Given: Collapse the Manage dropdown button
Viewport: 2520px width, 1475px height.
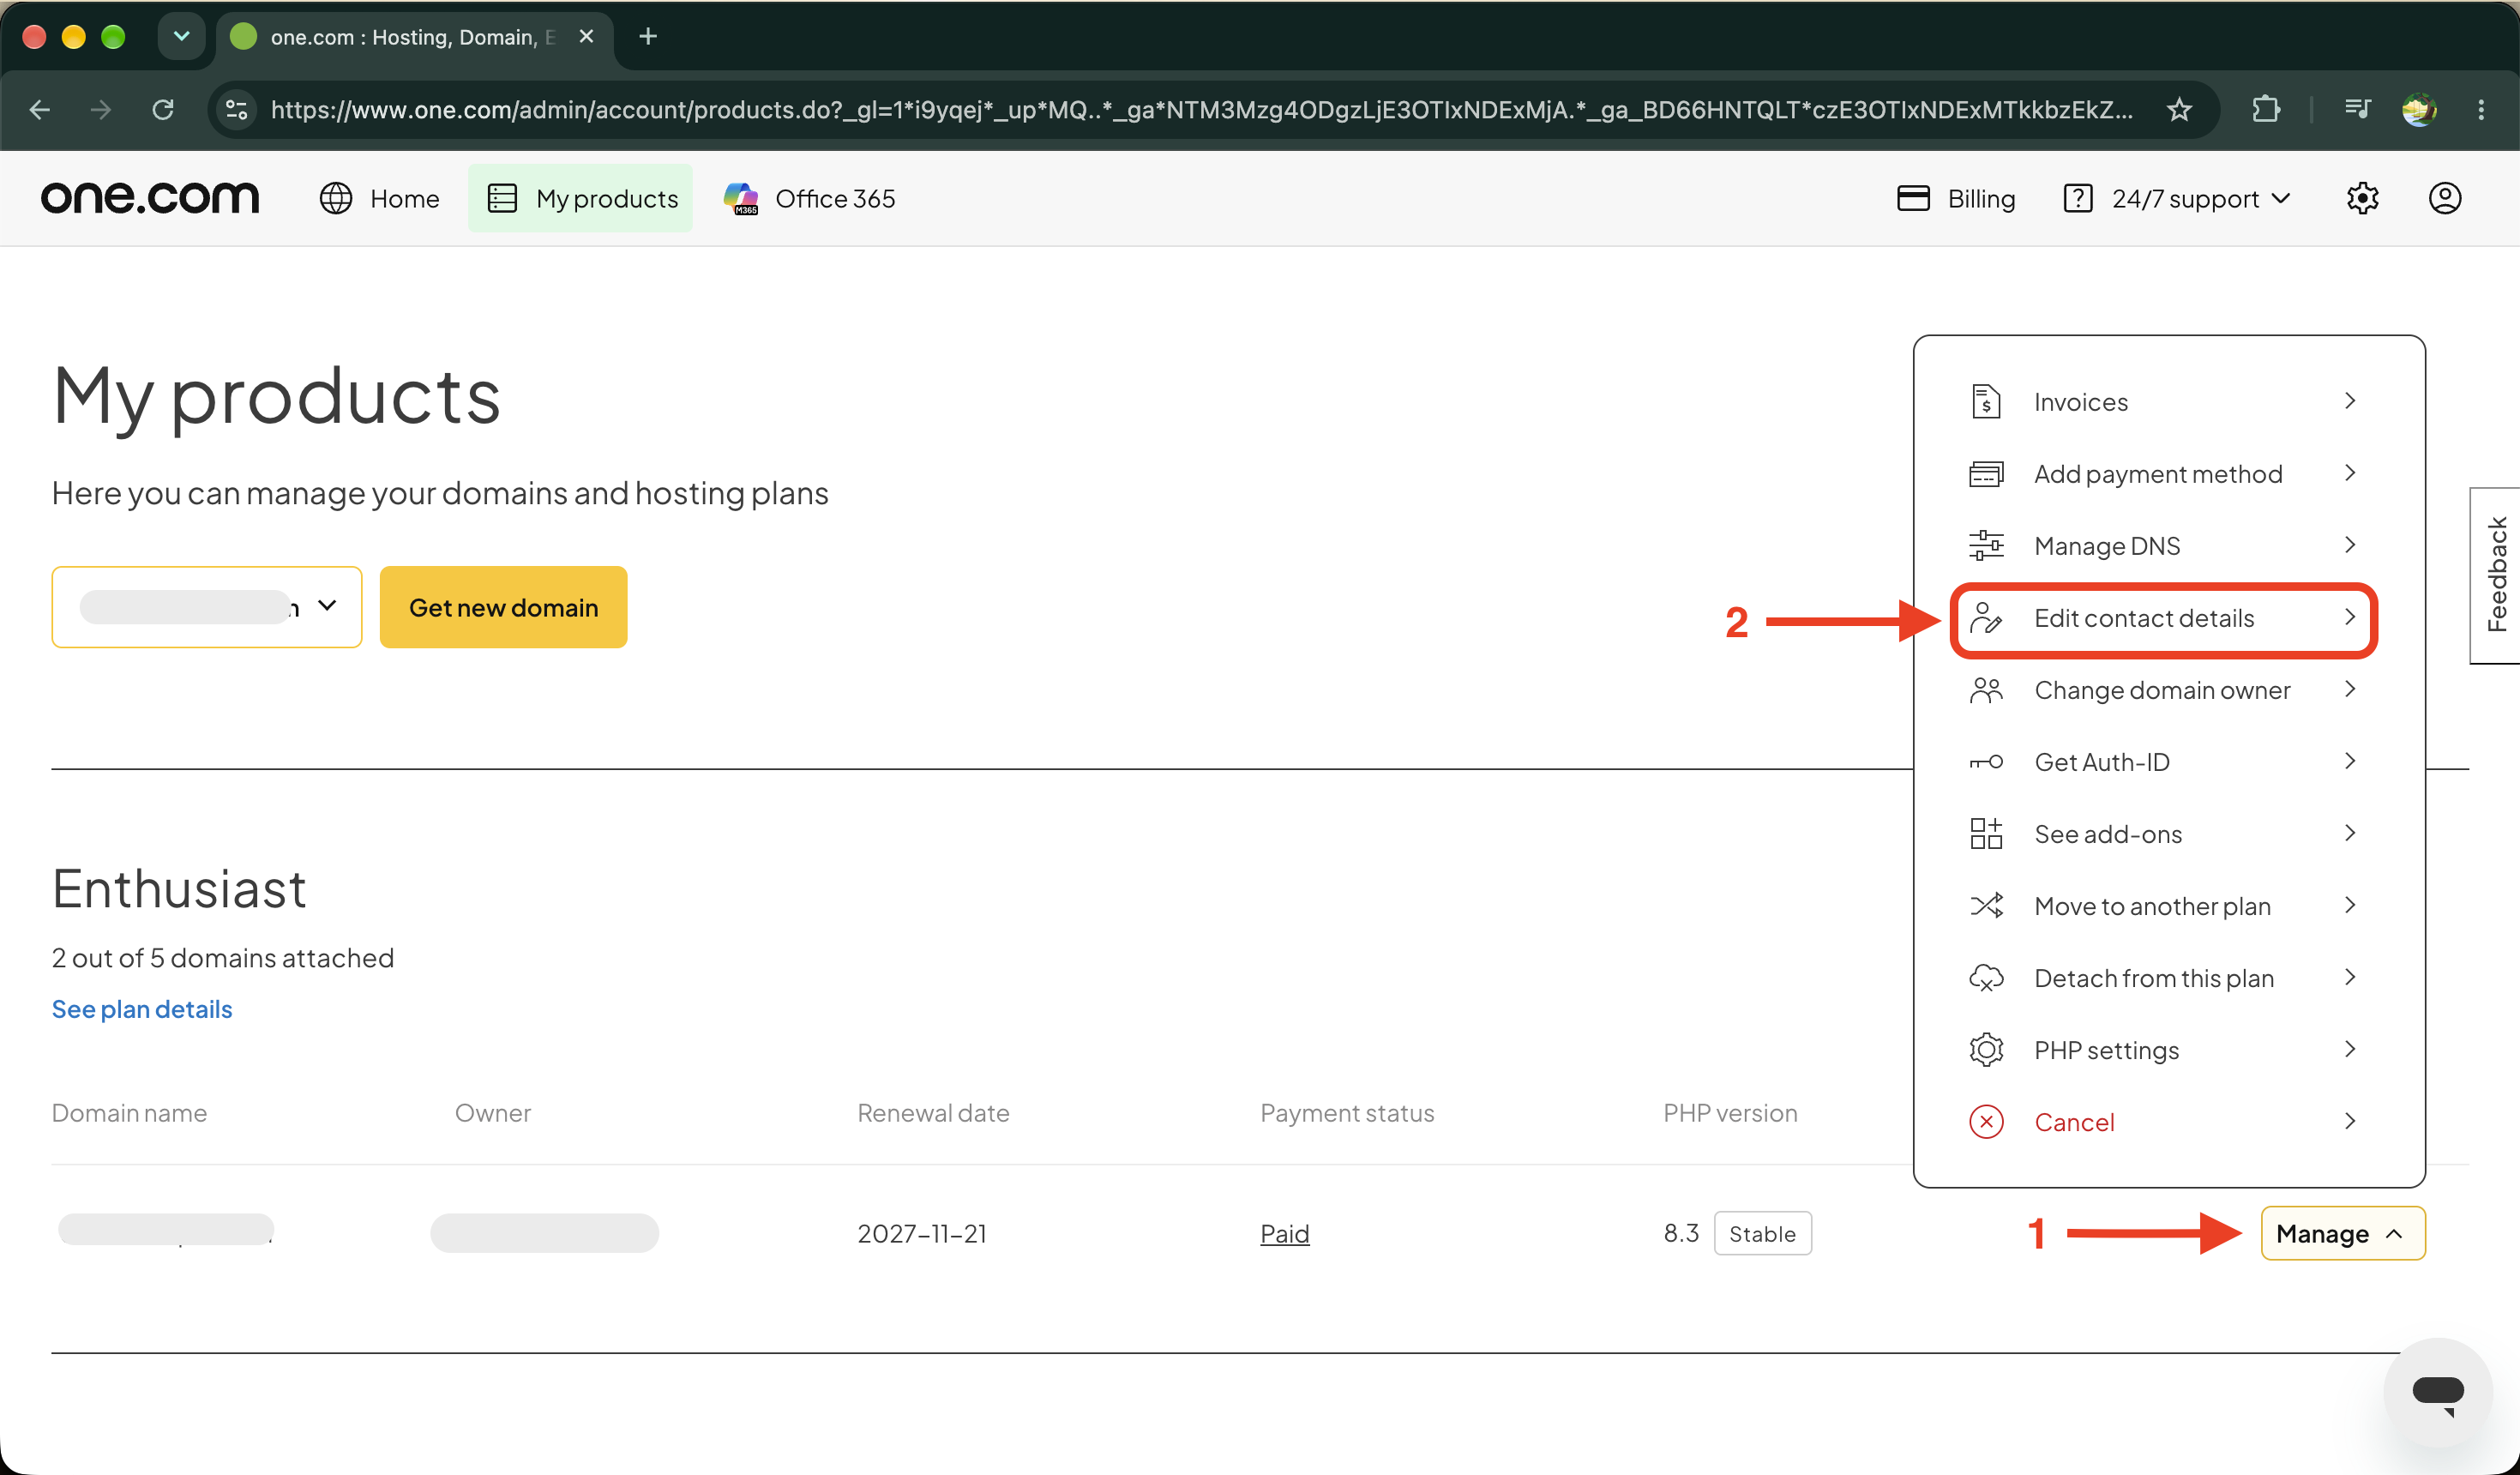Looking at the screenshot, I should tap(2342, 1234).
